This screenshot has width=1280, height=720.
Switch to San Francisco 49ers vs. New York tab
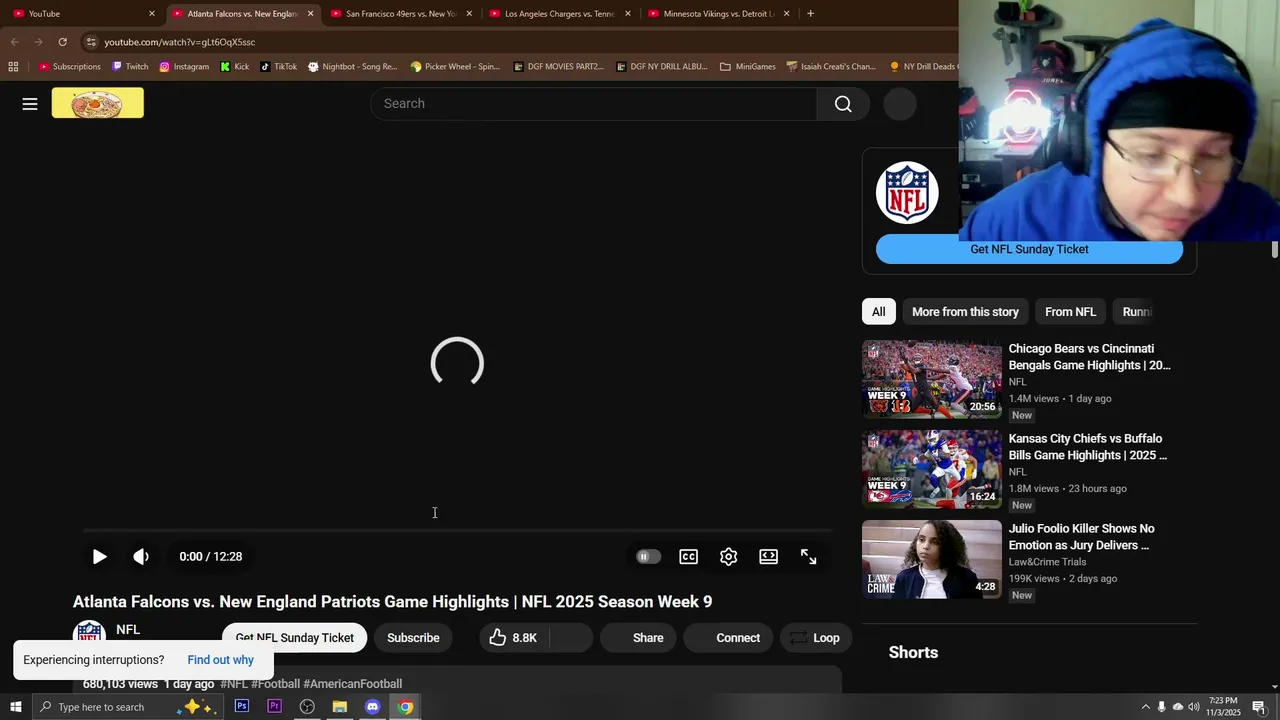point(400,14)
